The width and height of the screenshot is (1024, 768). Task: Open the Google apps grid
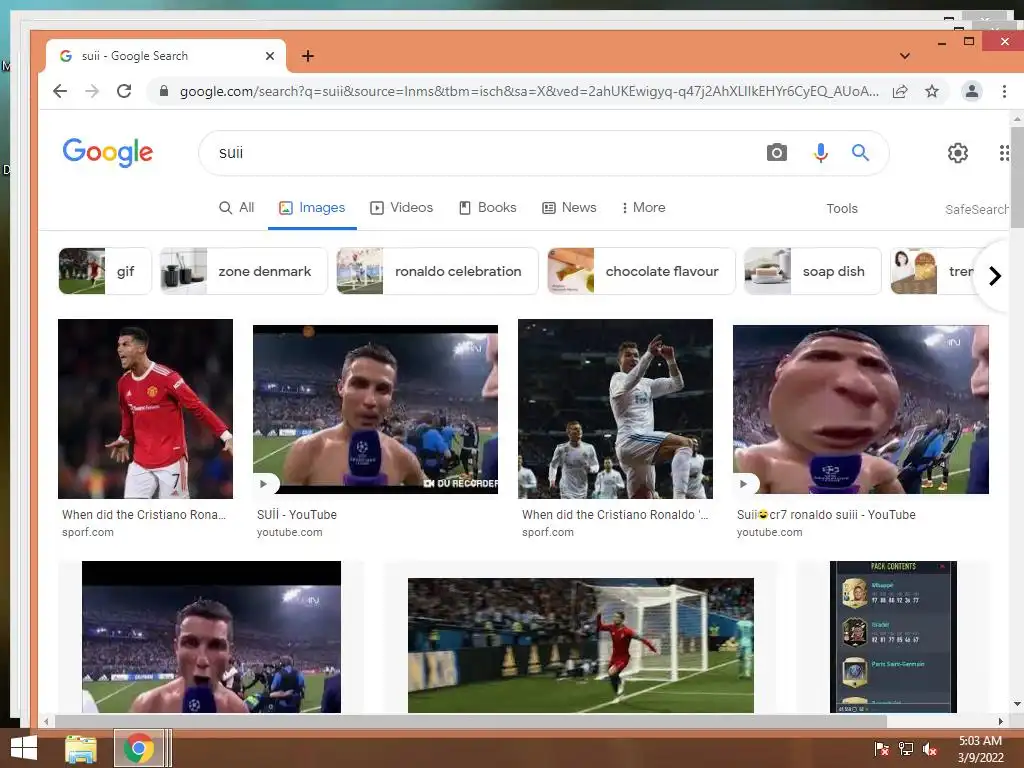tap(1004, 153)
